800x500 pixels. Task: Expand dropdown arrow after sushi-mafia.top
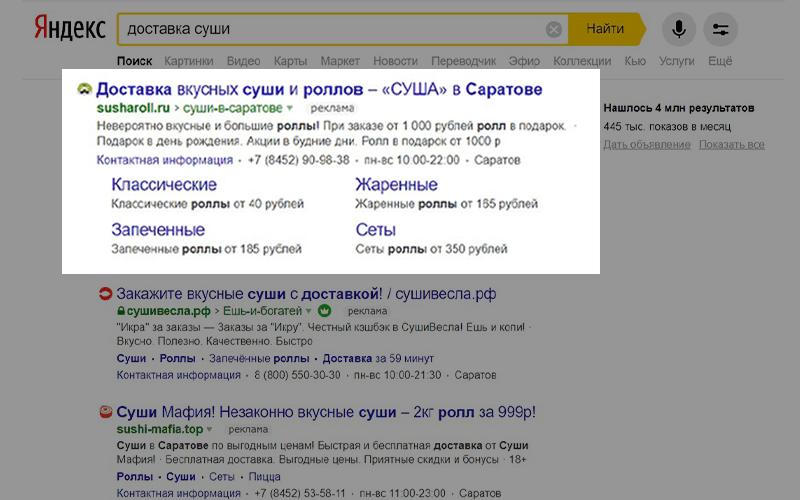click(209, 429)
